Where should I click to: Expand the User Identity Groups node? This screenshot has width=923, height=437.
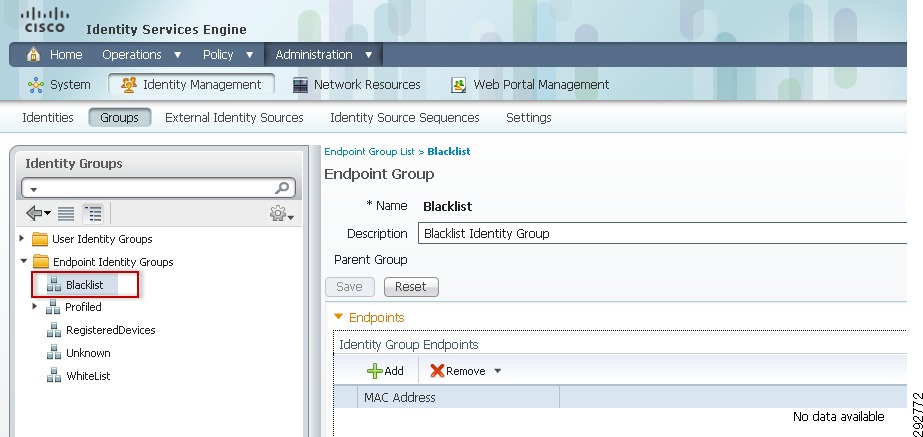tap(22, 239)
